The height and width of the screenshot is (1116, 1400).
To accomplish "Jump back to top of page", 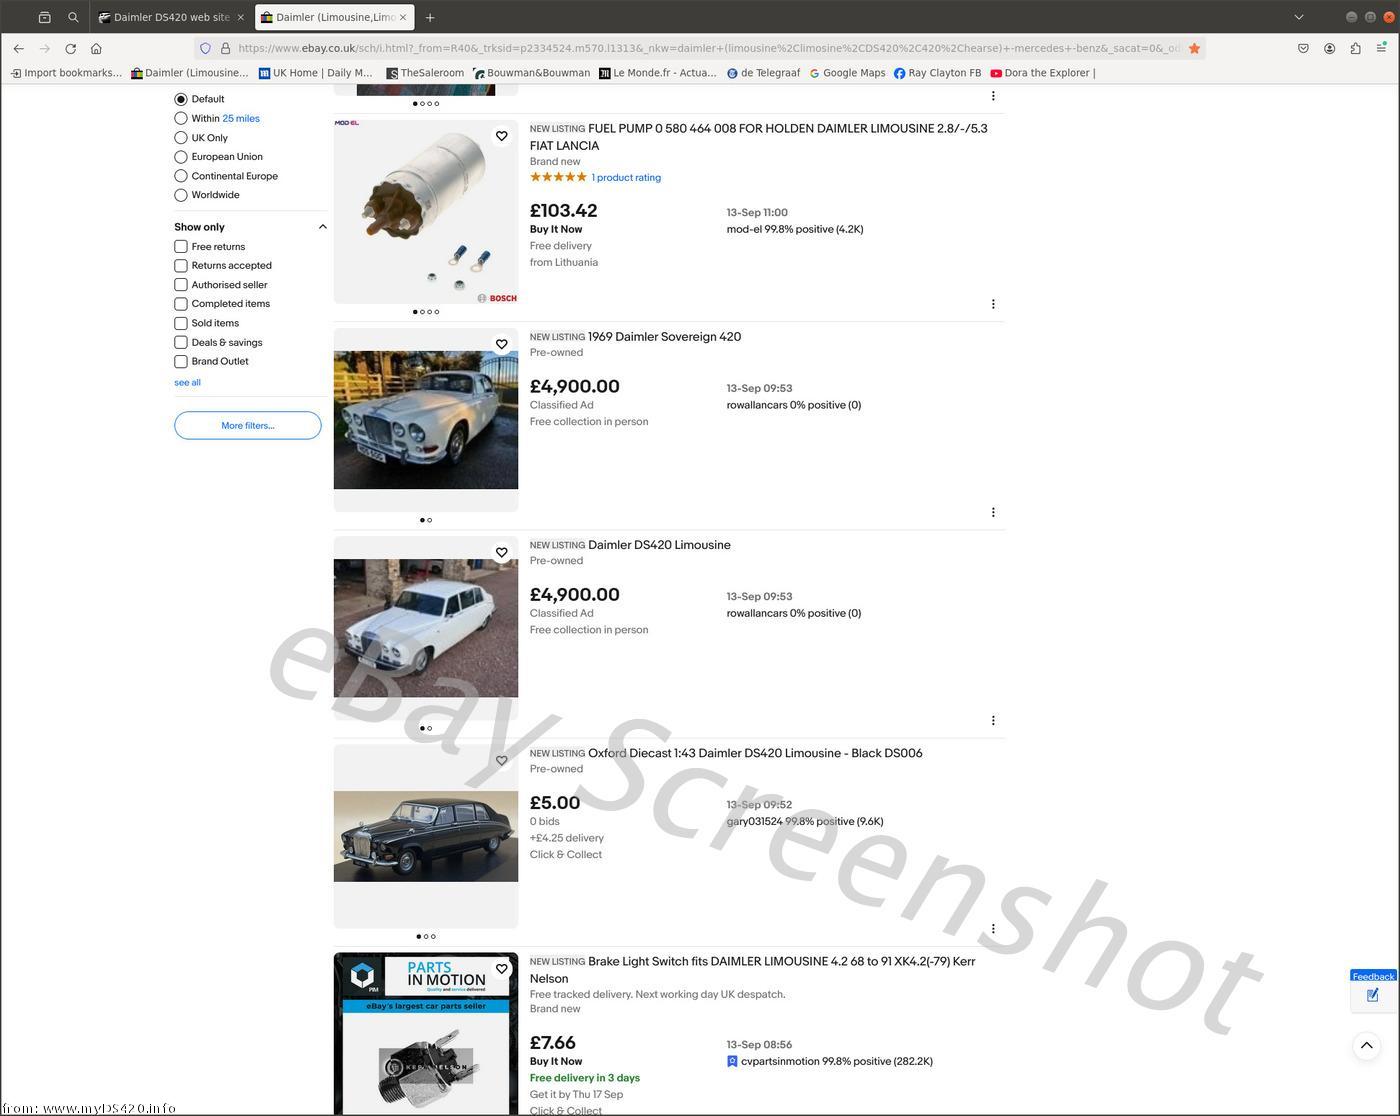I will (x=1367, y=1046).
